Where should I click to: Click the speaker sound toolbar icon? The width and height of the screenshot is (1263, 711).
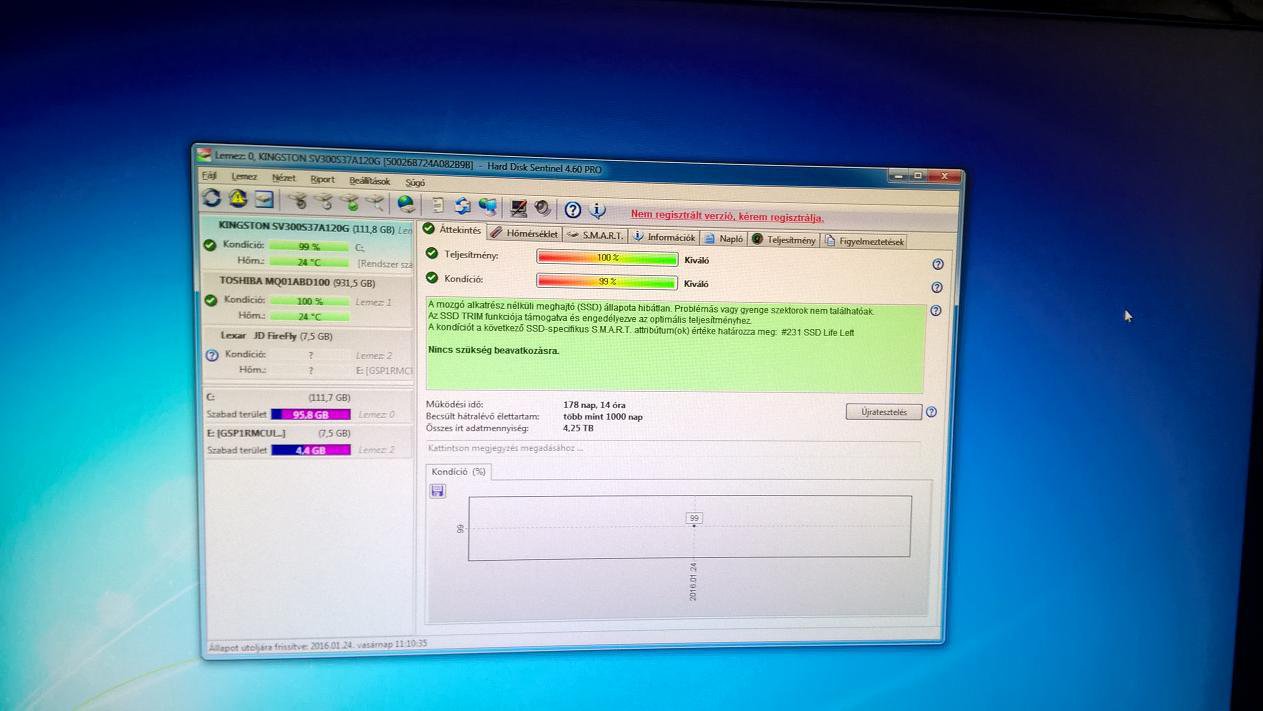tap(542, 208)
